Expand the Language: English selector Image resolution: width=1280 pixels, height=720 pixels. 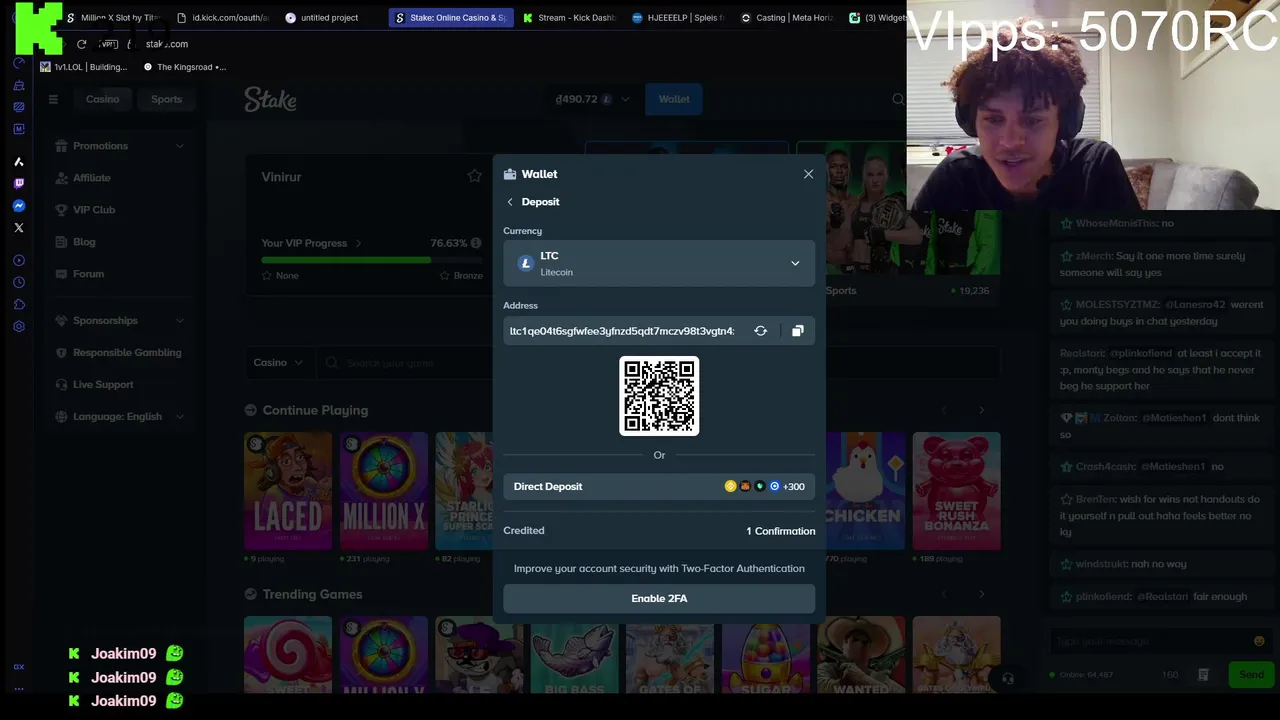[120, 417]
